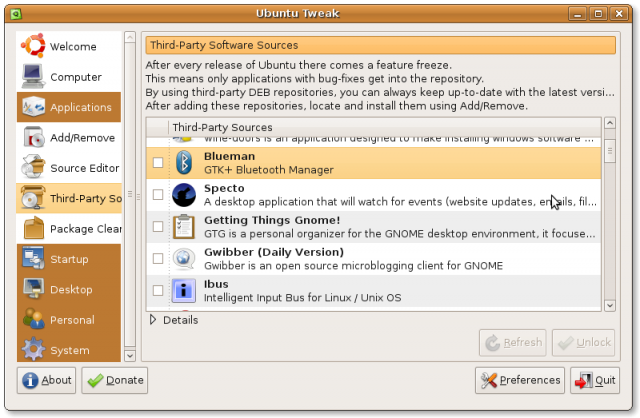Click the Third-Party Sources sidebar icon
This screenshot has height=418, width=640.
point(33,198)
